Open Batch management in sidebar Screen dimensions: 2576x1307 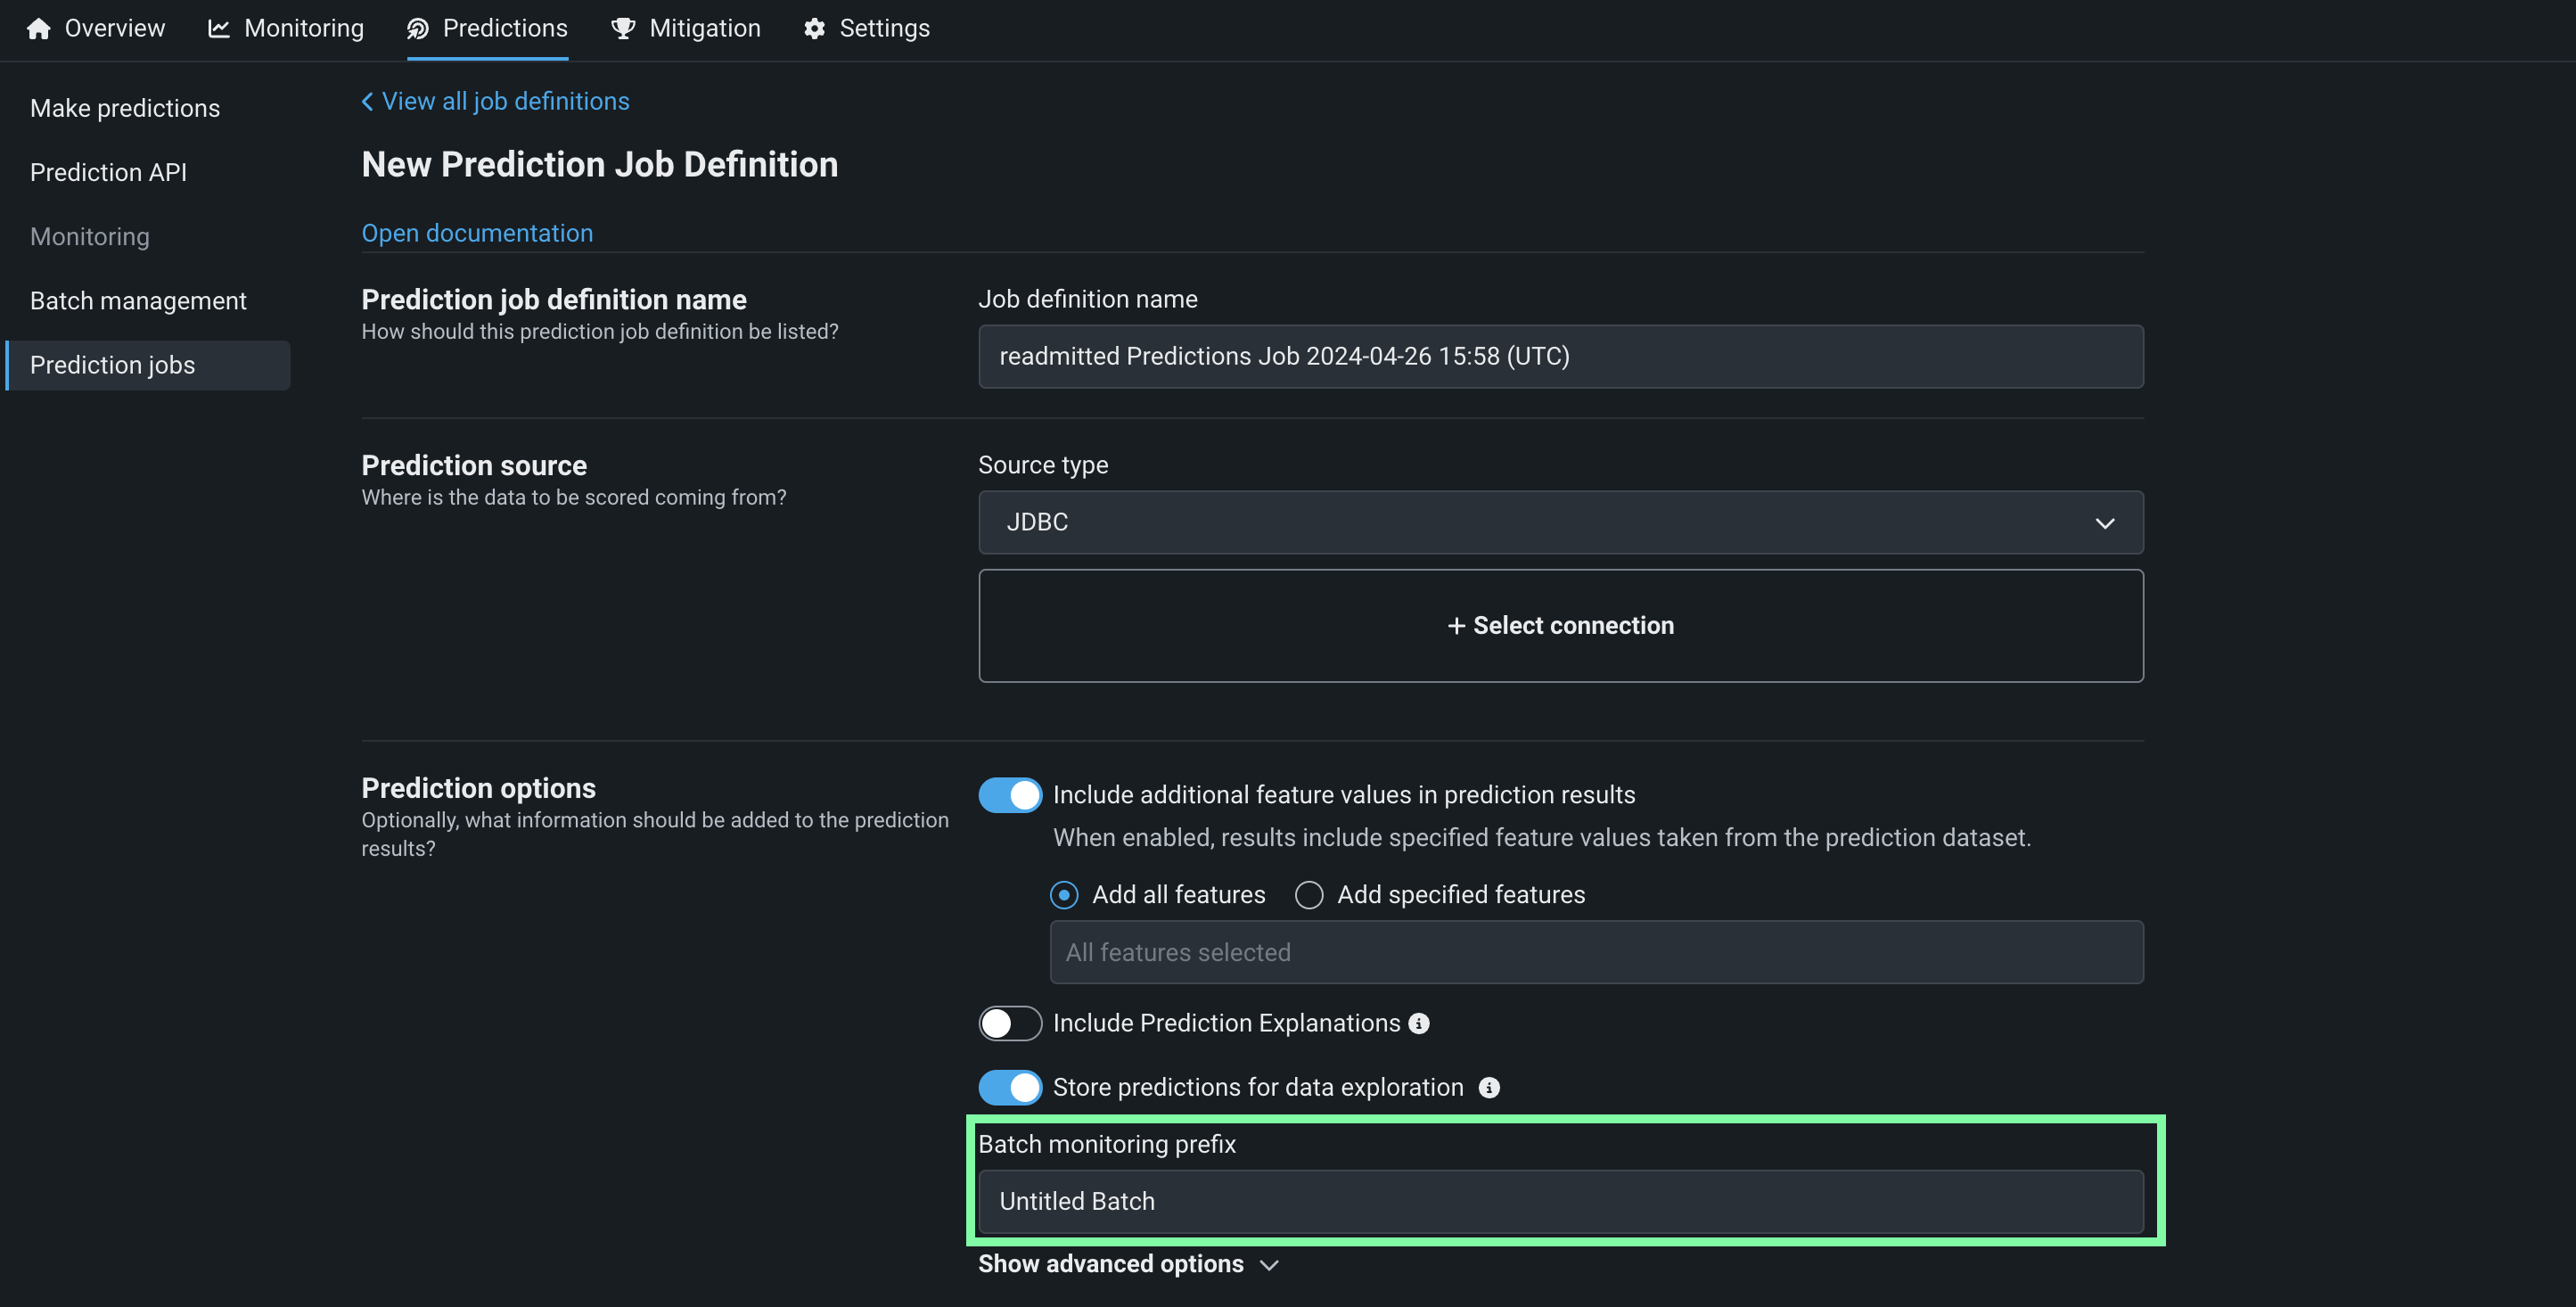(x=138, y=301)
